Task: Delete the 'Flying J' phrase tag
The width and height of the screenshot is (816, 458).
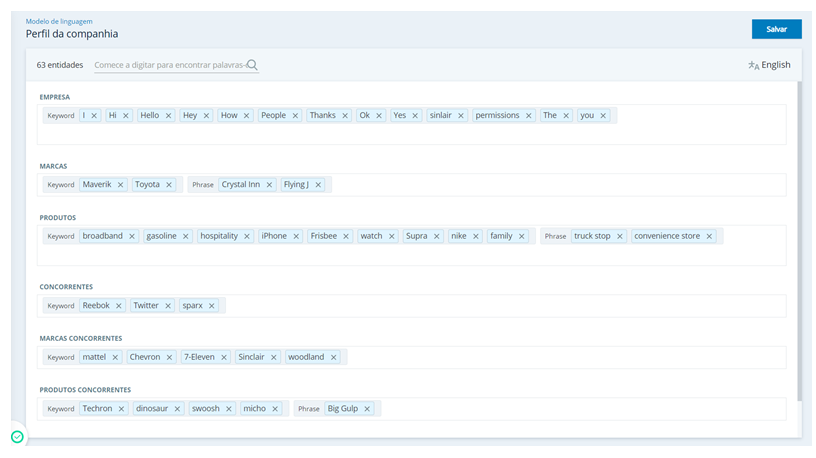Action: pyautogui.click(x=318, y=185)
